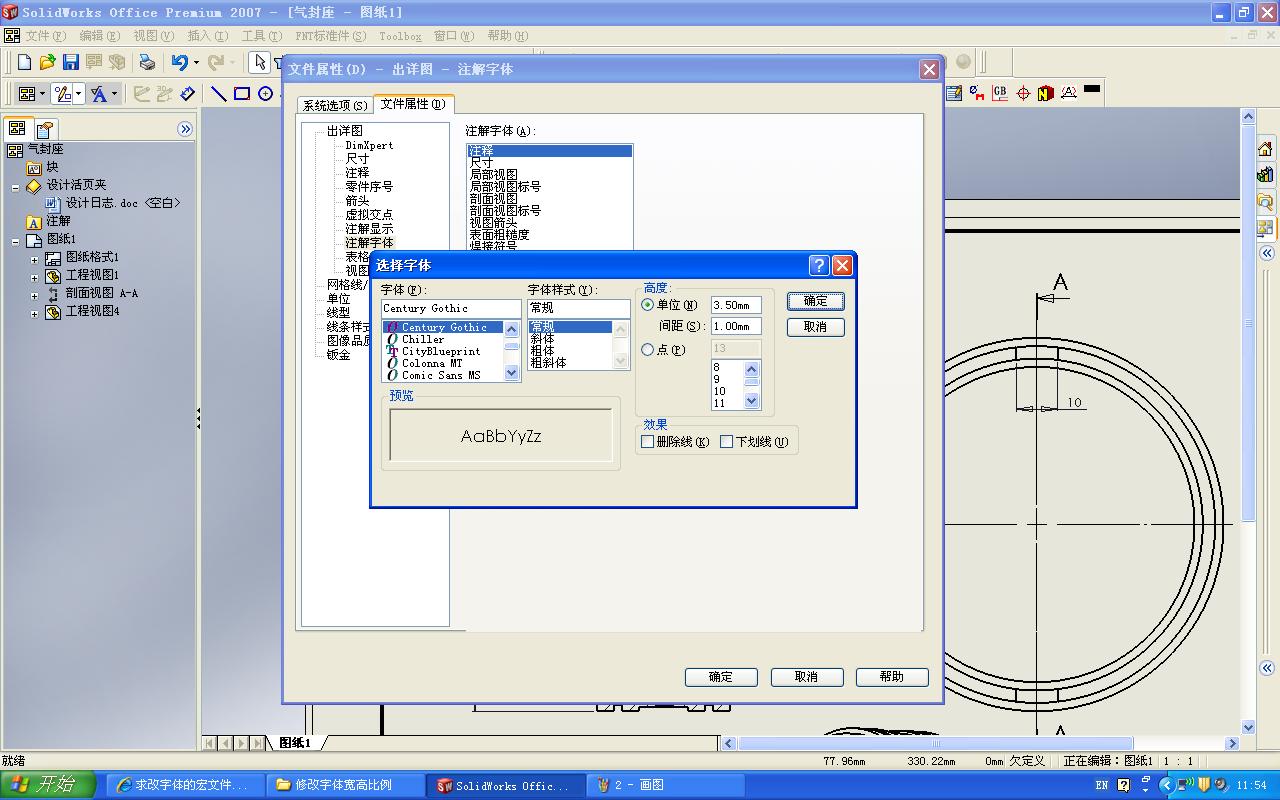
Task: Select 斜体 in the font style list
Action: point(542,339)
